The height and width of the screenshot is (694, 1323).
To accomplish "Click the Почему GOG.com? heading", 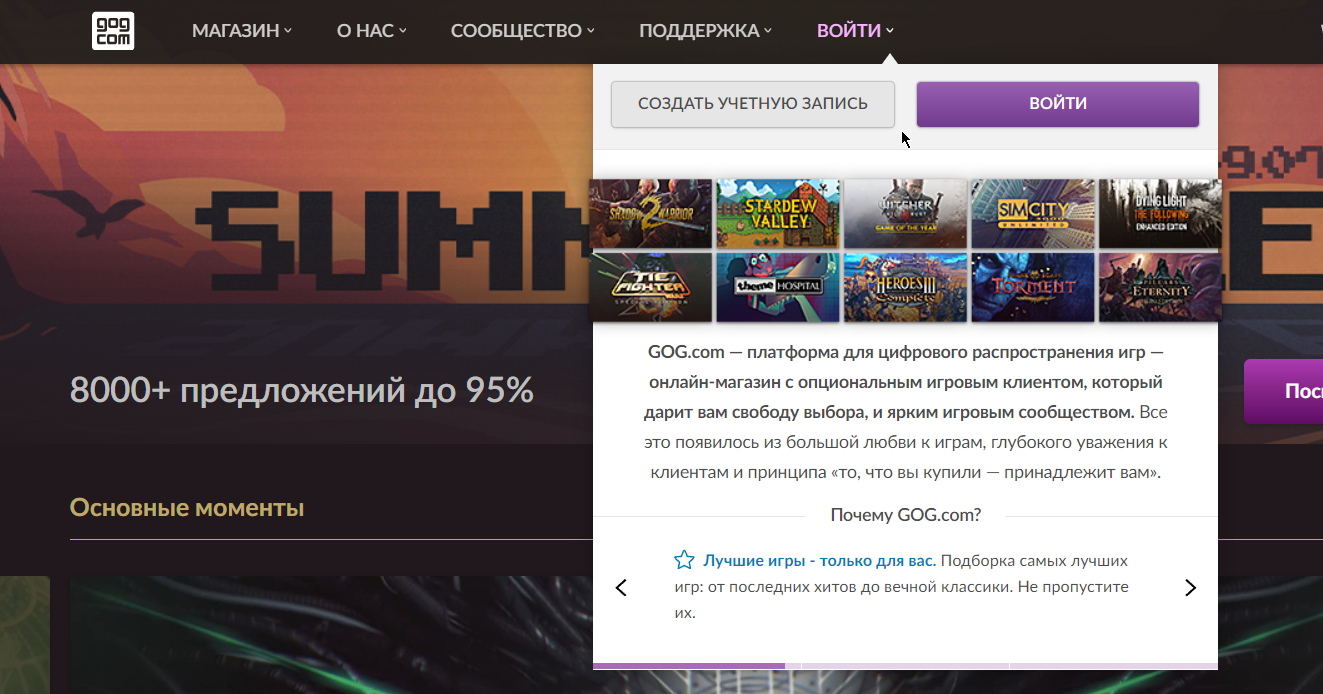I will coord(906,515).
